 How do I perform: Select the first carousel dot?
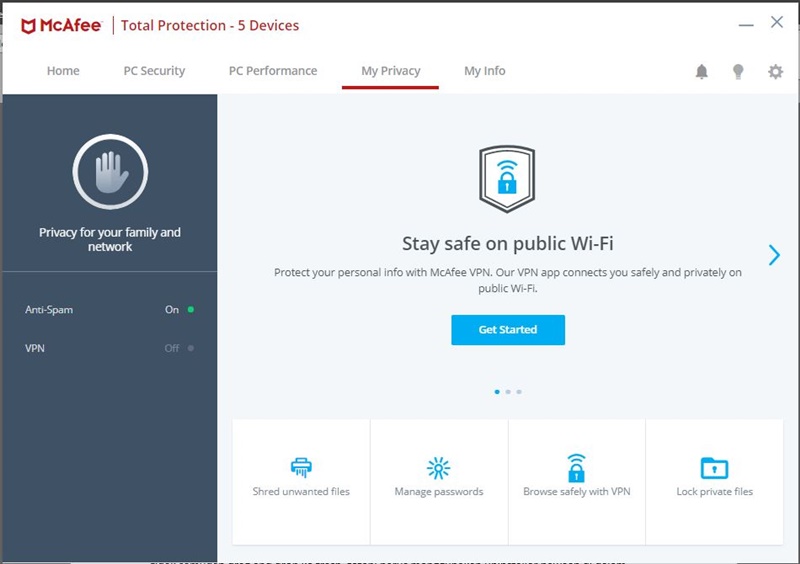(x=497, y=392)
